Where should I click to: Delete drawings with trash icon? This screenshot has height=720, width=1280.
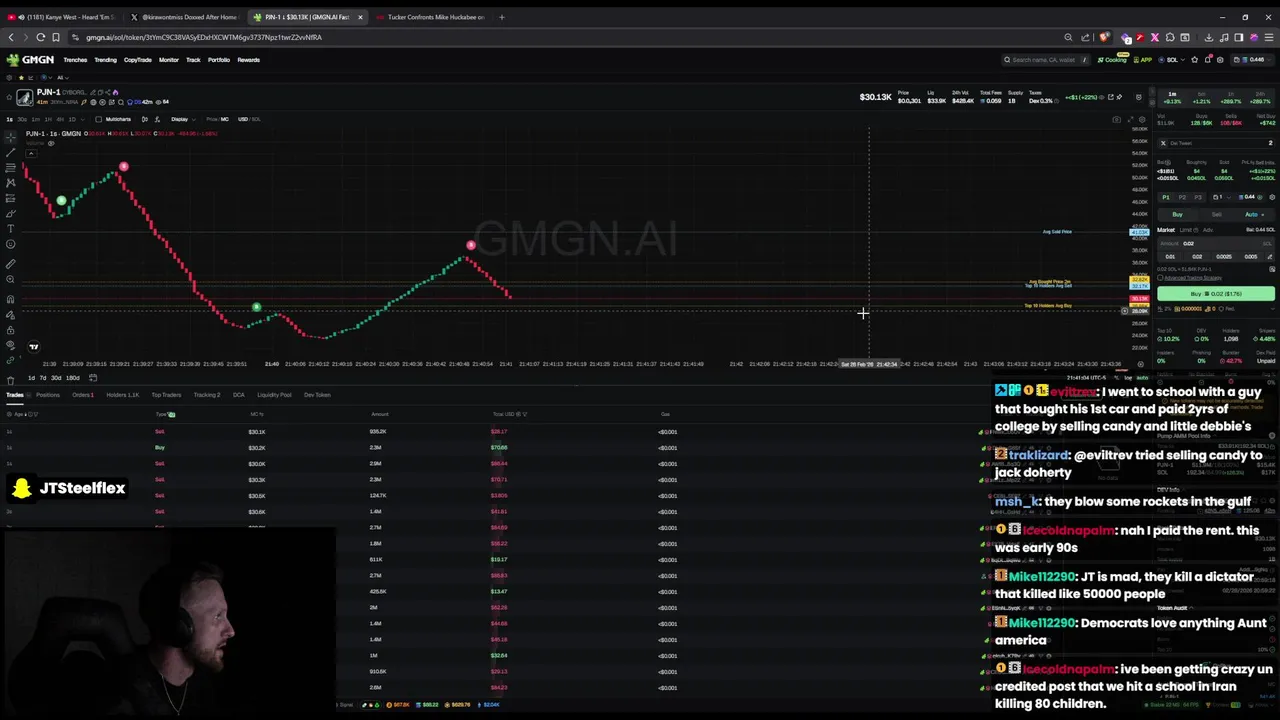tap(10, 380)
